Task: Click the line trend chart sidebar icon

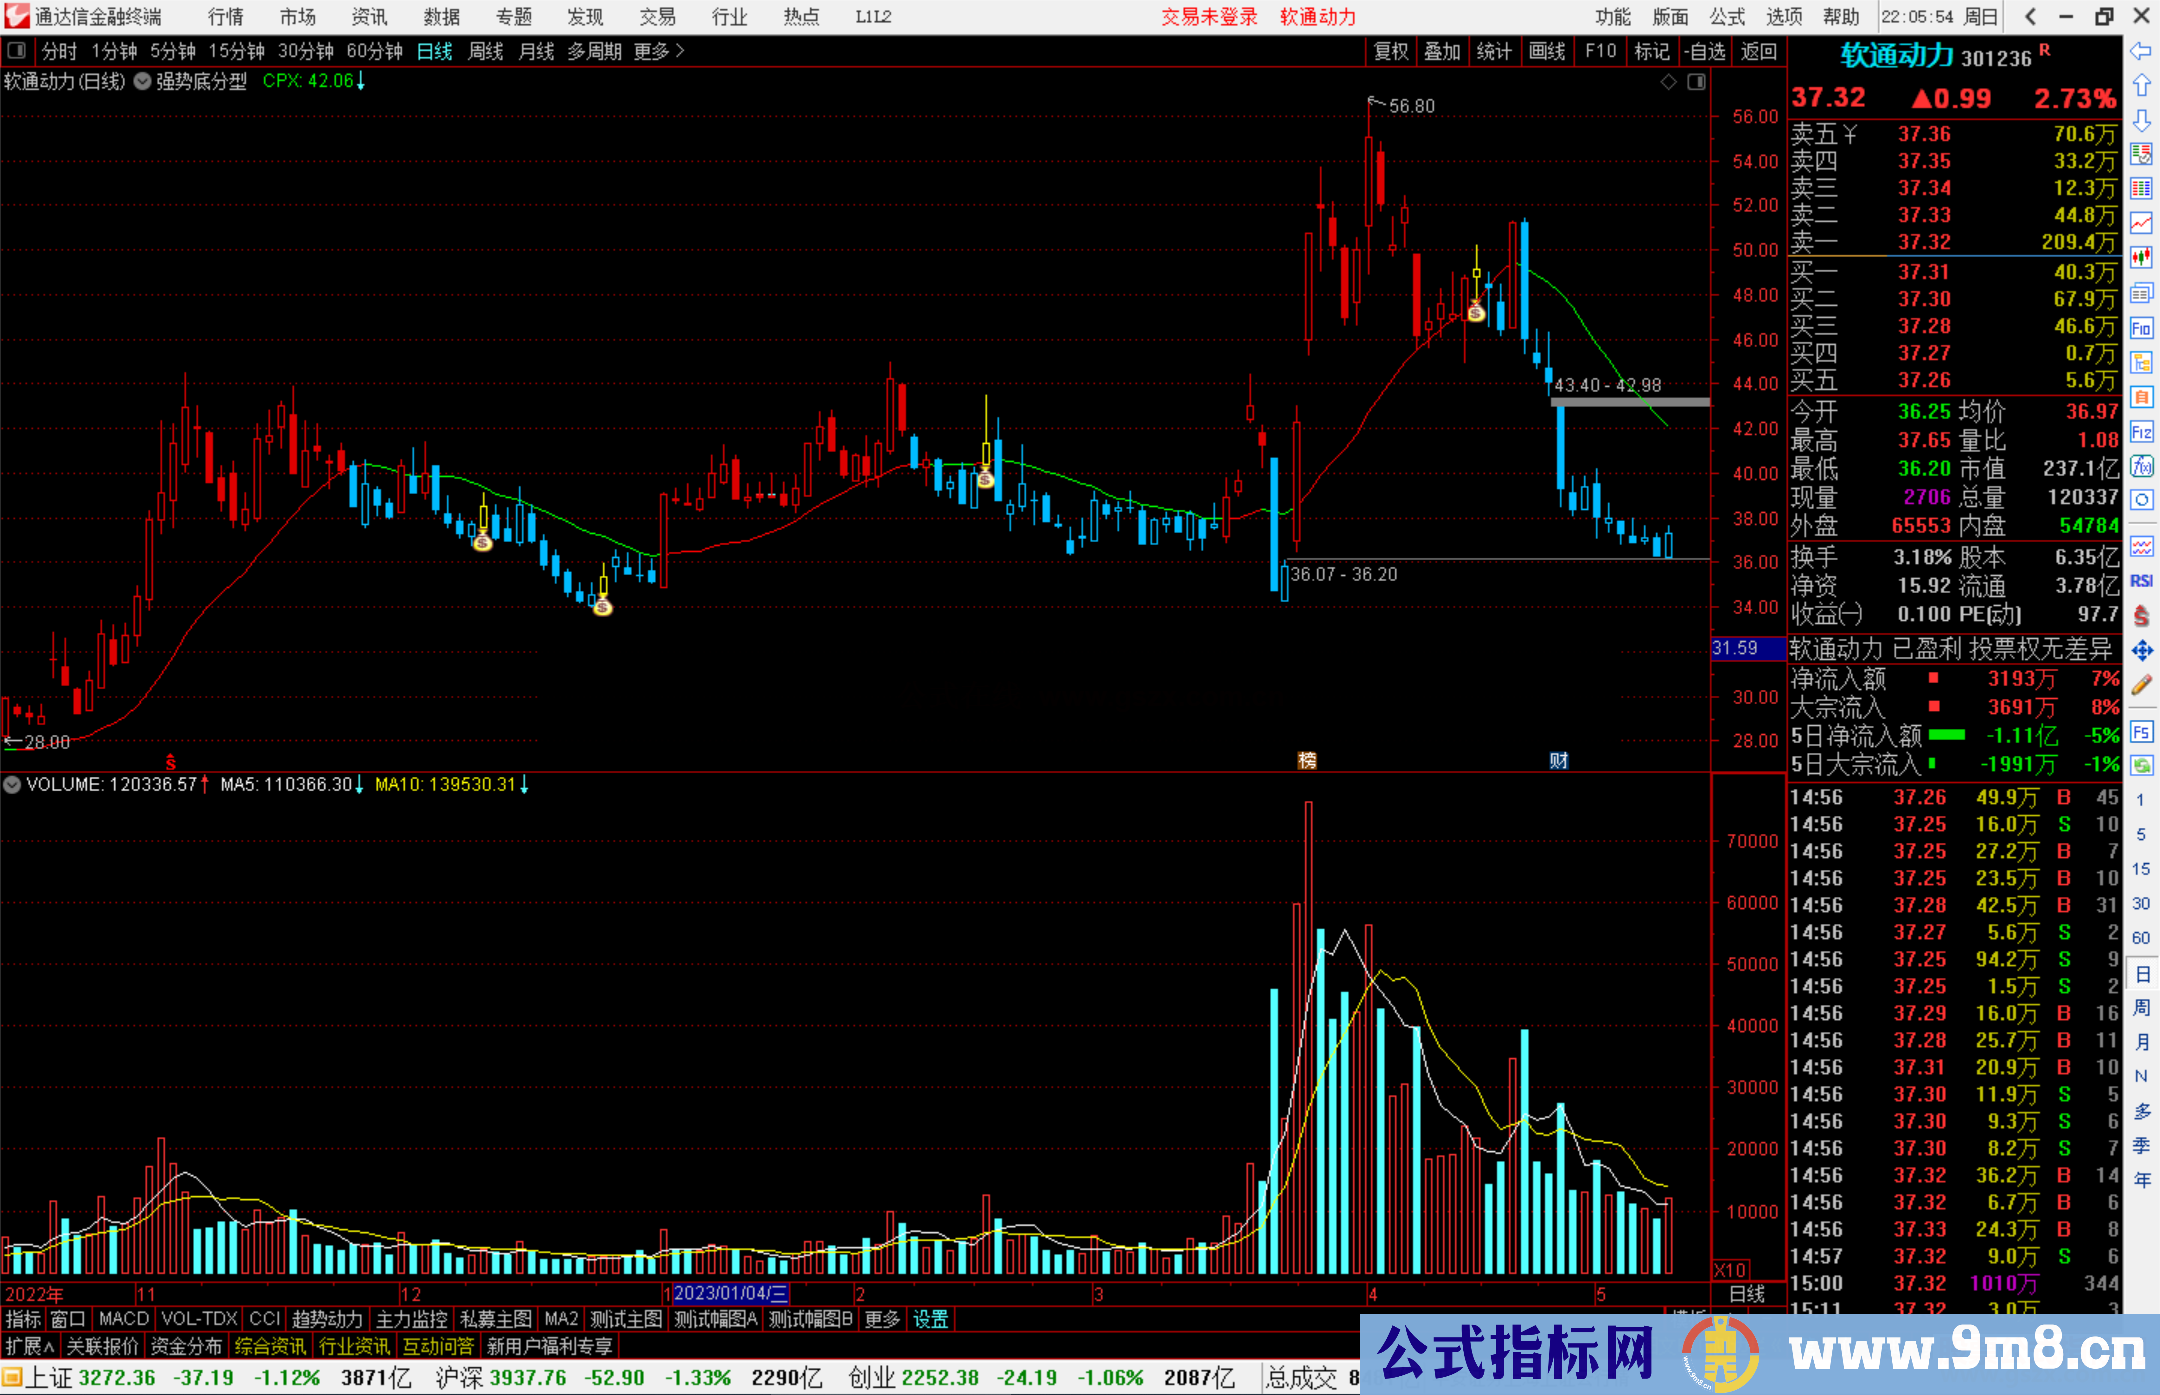Action: coord(2141,222)
